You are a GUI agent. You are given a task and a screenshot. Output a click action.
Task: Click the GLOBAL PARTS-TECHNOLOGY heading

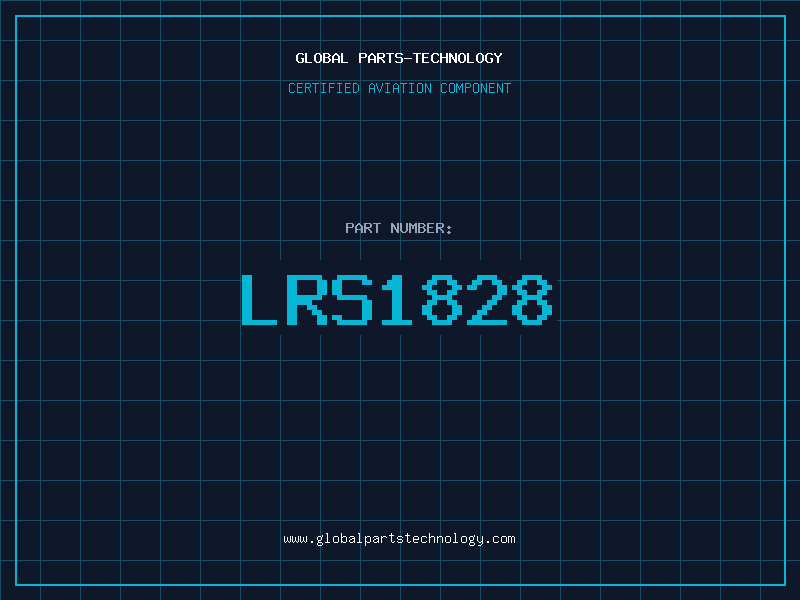click(x=399, y=58)
